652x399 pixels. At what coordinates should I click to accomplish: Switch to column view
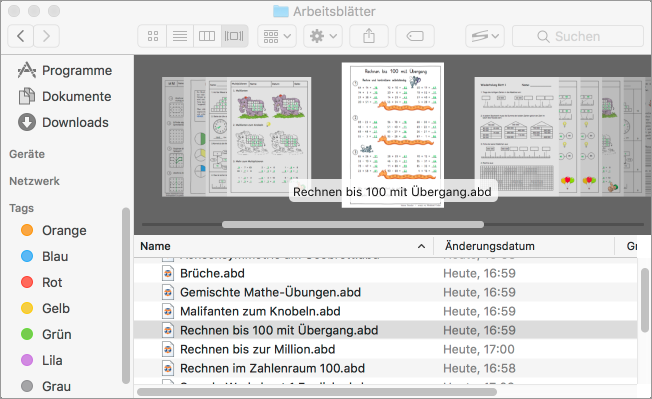point(207,36)
